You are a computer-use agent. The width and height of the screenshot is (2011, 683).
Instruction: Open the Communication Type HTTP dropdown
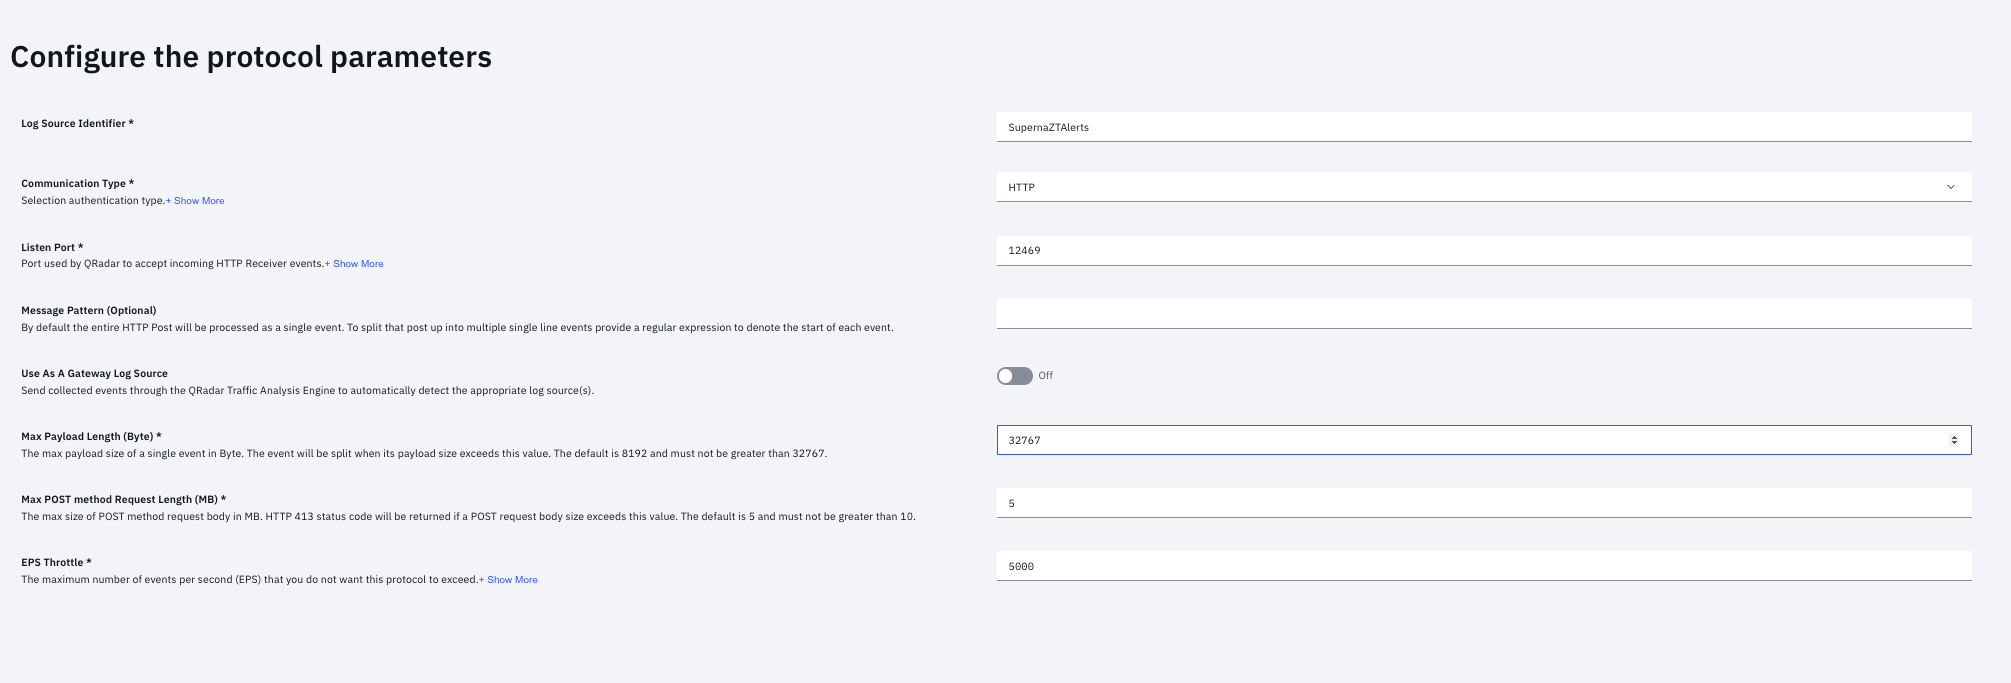[x=1483, y=187]
